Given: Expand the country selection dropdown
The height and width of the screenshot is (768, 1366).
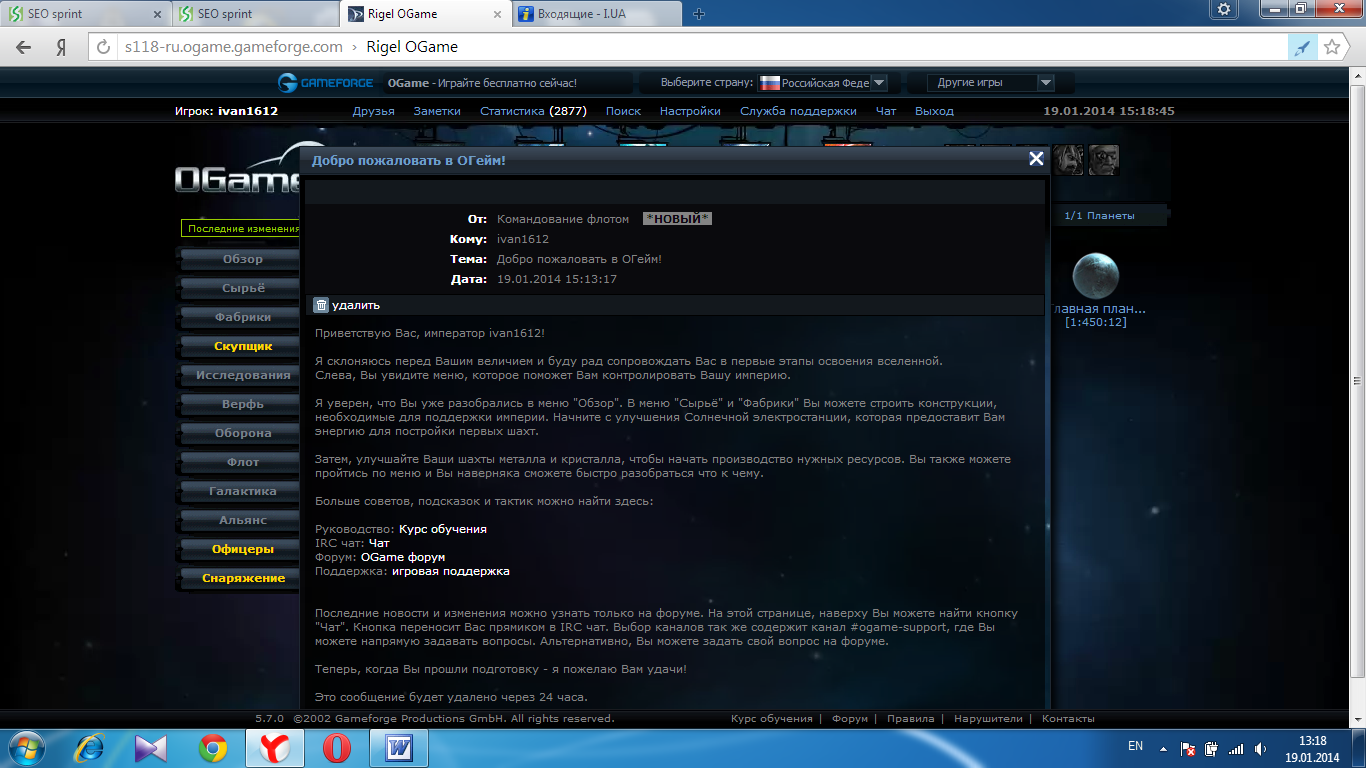Looking at the screenshot, I should (x=878, y=83).
